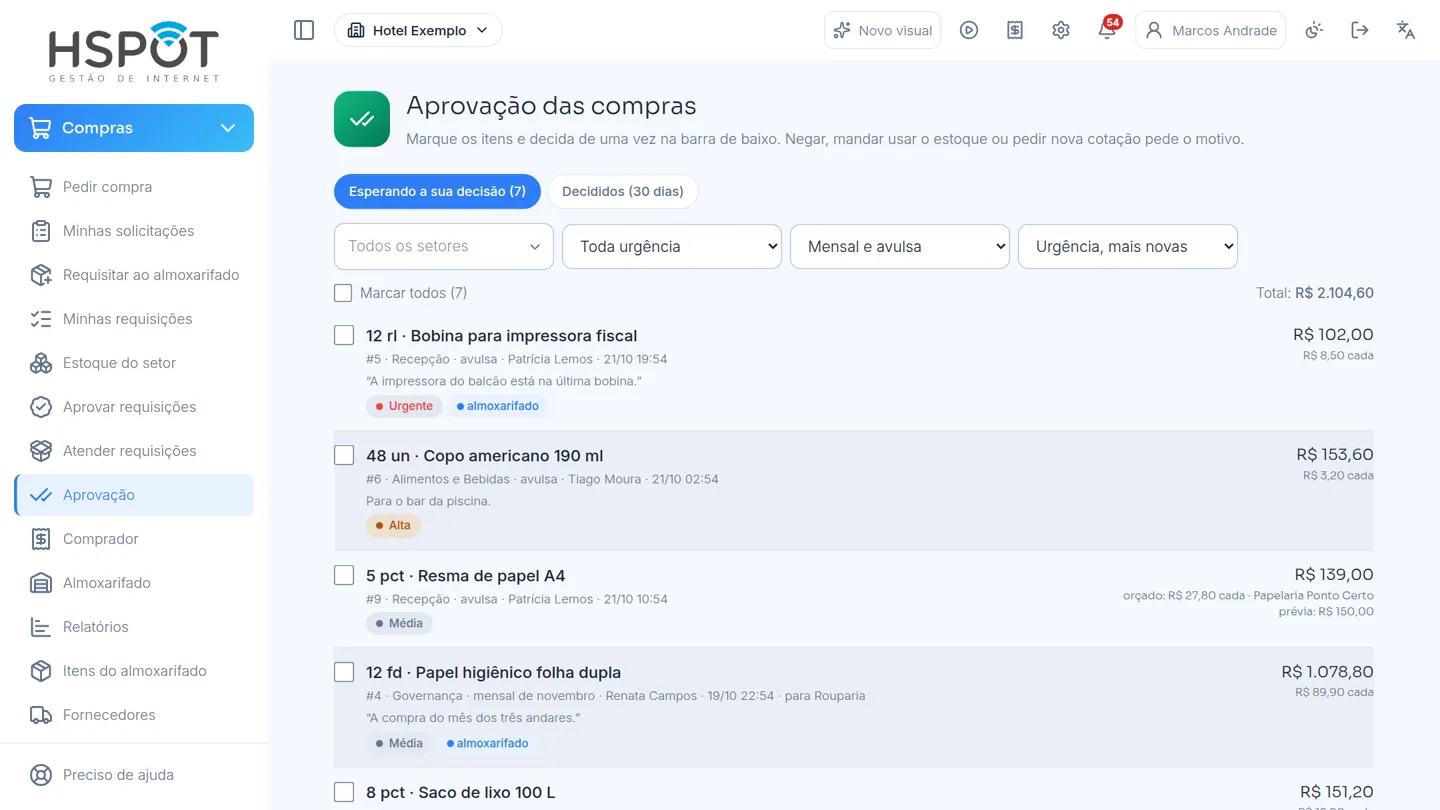The width and height of the screenshot is (1440, 810).
Task: Open the dollar receipt icon in header
Action: [1015, 30]
